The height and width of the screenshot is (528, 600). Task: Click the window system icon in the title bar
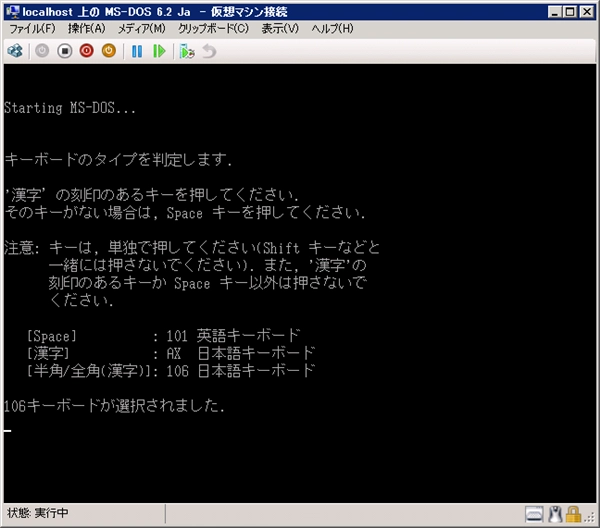(x=13, y=12)
